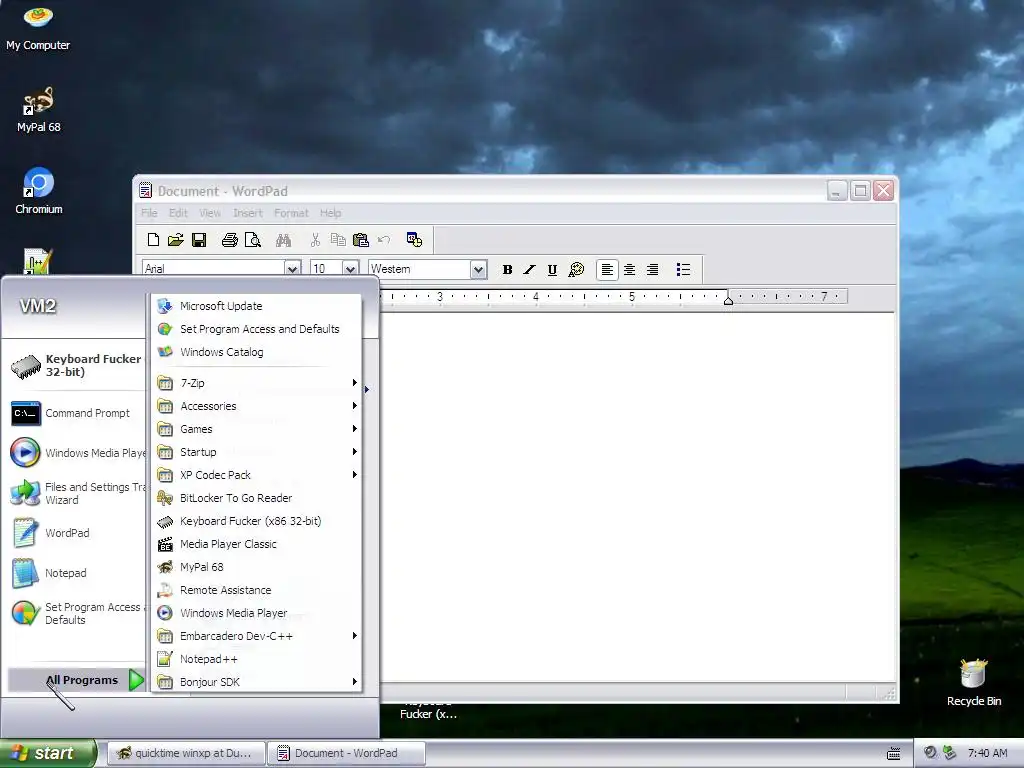
Task: Open the Edit menu in WordPad
Action: 178,213
